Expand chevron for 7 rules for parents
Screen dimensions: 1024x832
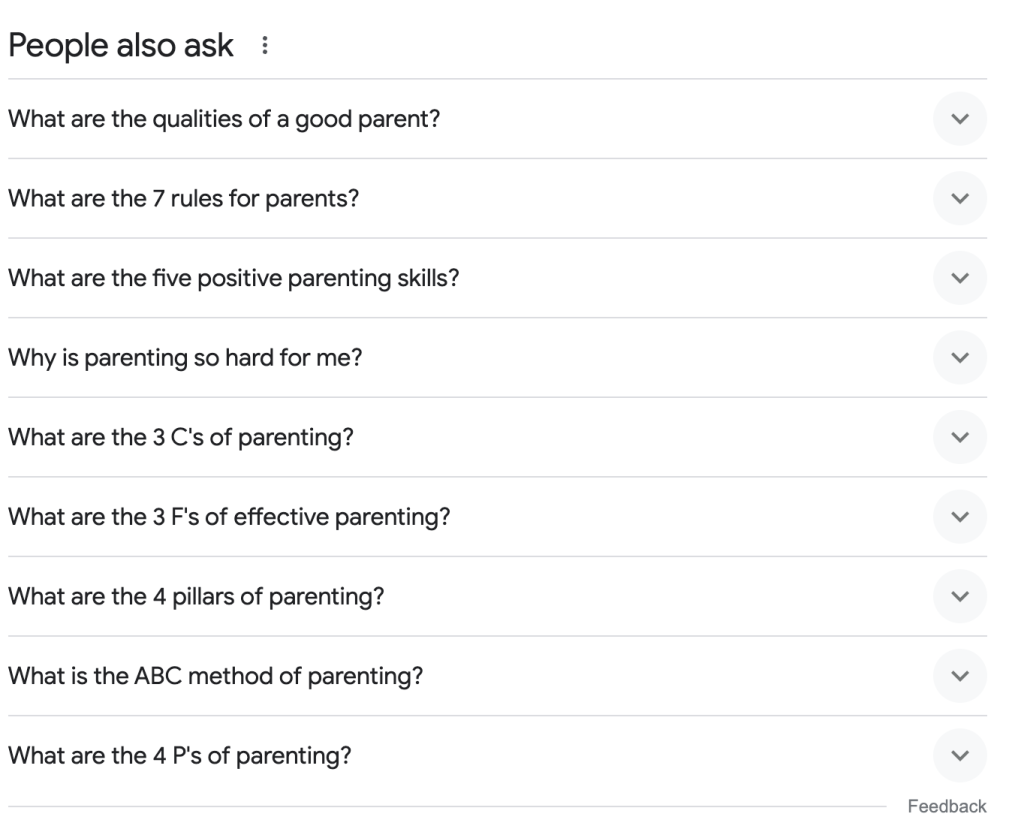tap(960, 198)
